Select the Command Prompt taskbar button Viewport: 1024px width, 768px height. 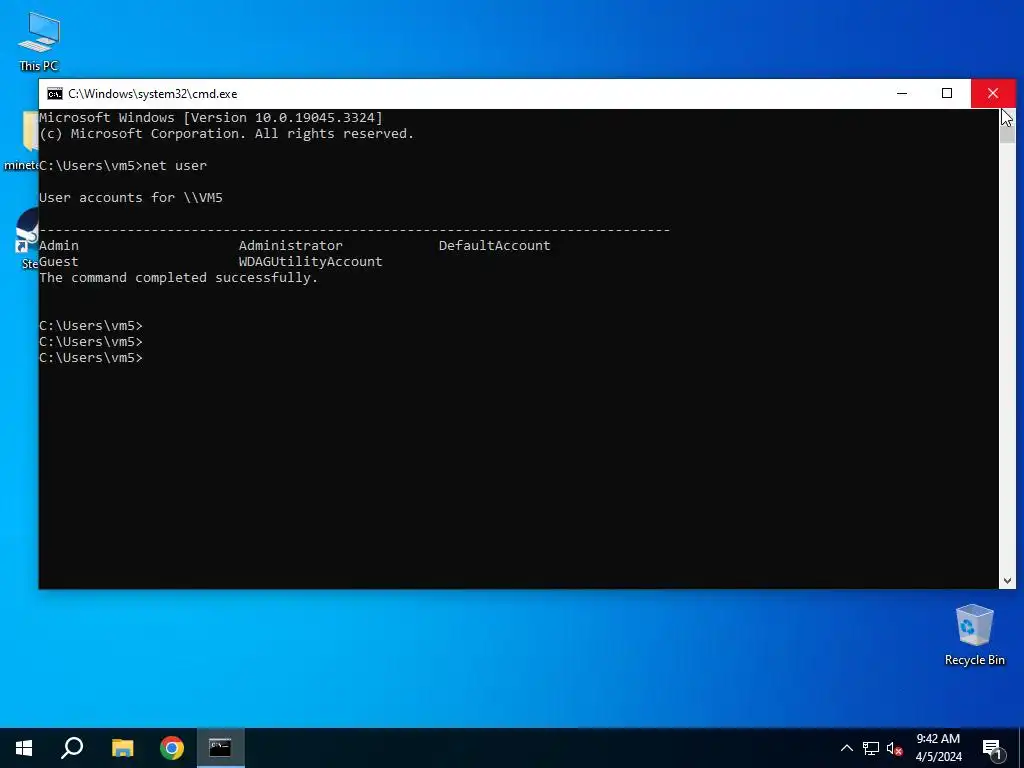click(x=221, y=748)
